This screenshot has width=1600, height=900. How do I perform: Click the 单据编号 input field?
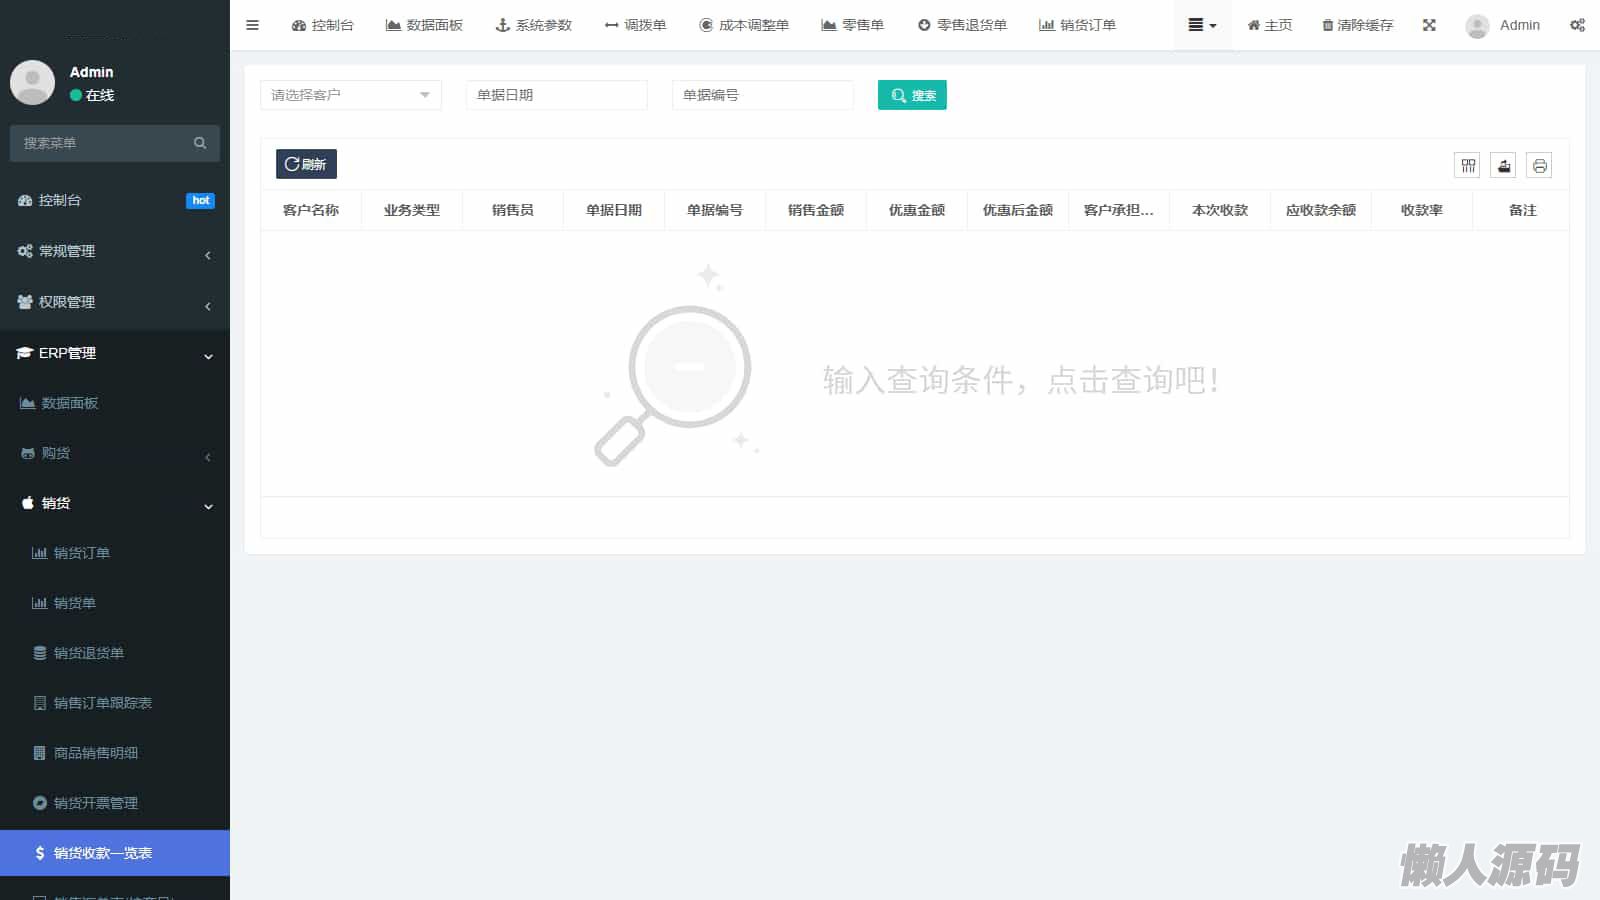coord(763,95)
